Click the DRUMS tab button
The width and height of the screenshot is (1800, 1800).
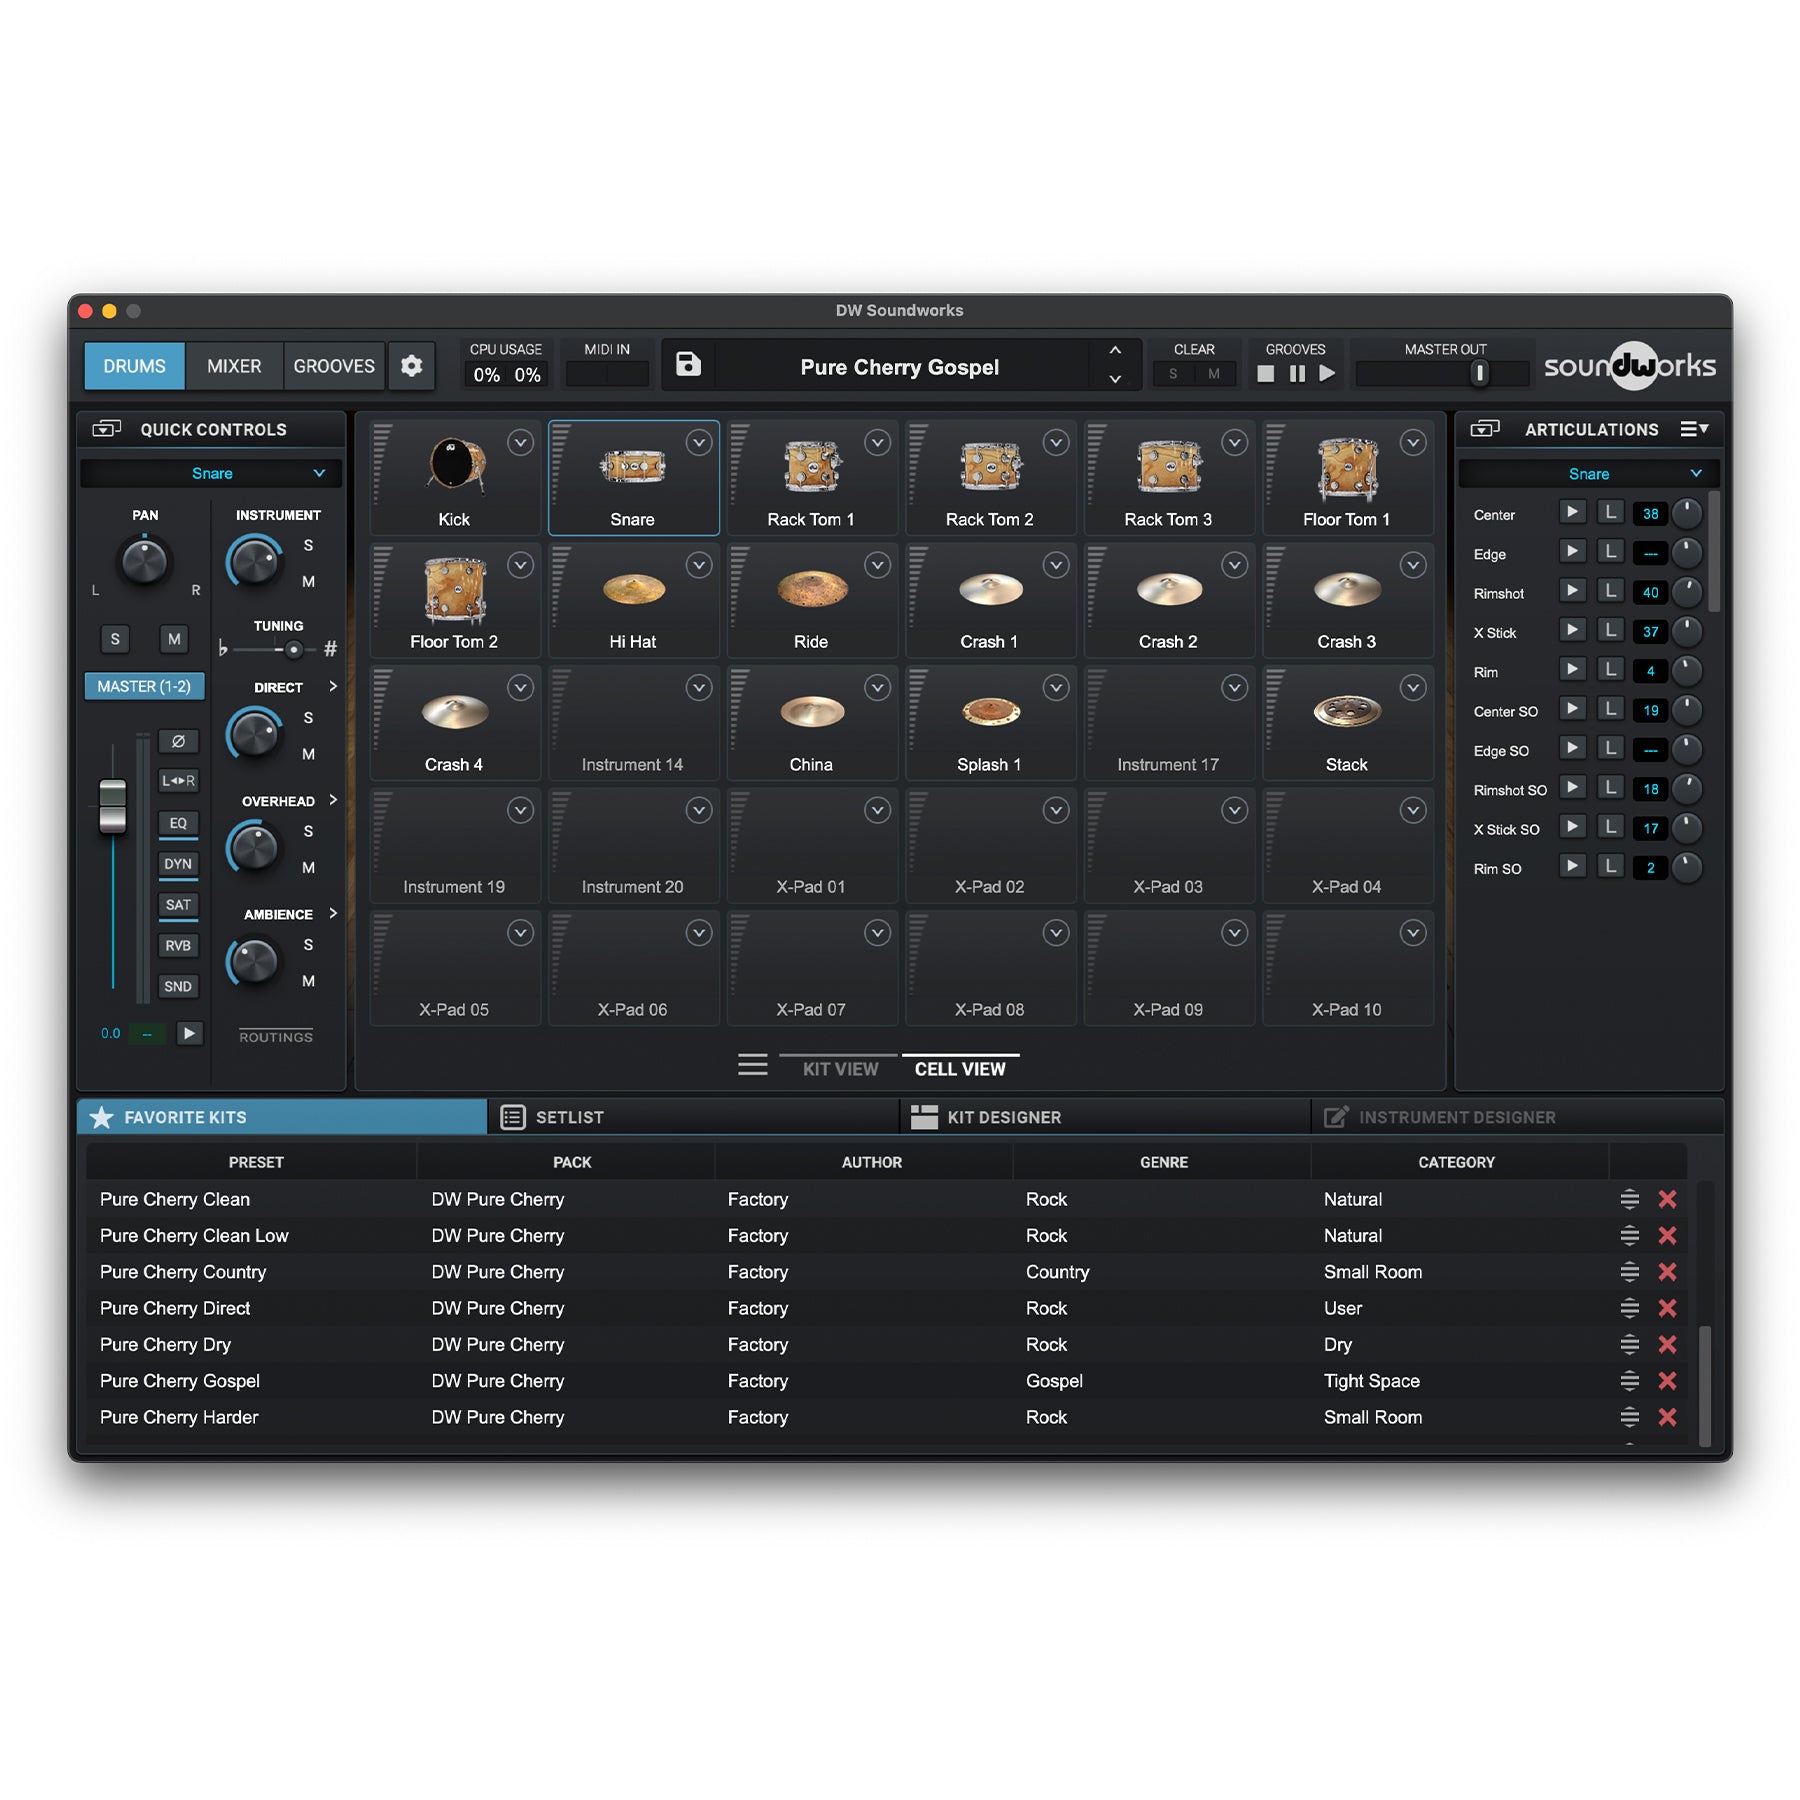[134, 366]
